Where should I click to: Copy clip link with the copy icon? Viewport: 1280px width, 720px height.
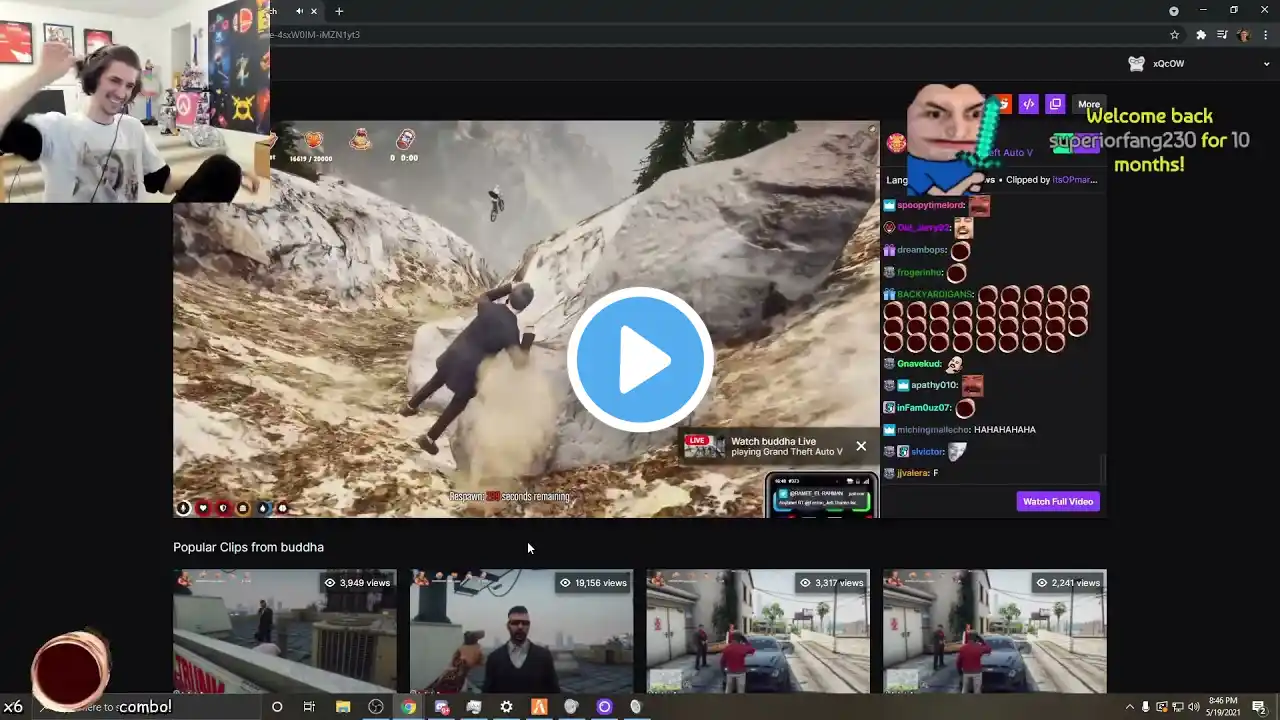point(1055,104)
